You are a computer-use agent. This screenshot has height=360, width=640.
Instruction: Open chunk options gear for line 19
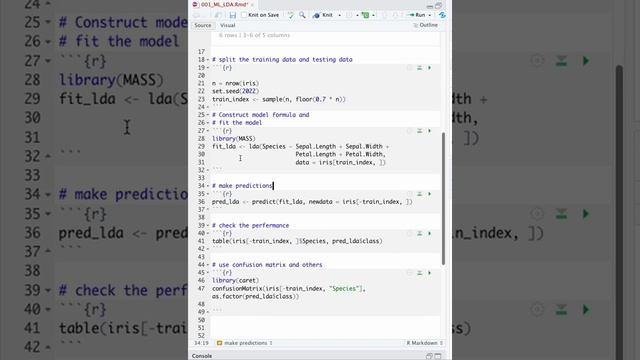pyautogui.click(x=409, y=68)
